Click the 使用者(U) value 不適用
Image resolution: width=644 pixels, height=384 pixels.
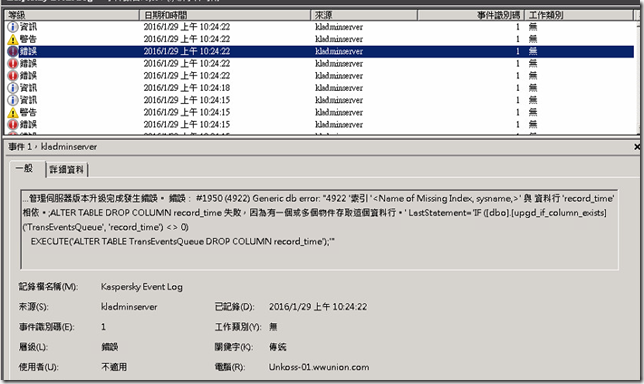click(114, 367)
